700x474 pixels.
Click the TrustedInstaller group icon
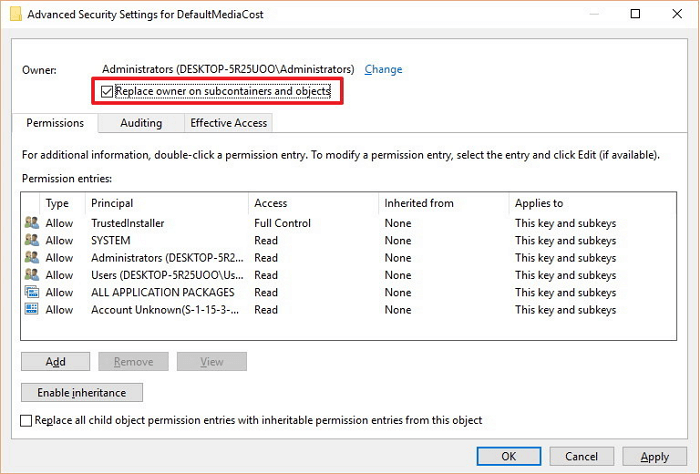coord(32,222)
